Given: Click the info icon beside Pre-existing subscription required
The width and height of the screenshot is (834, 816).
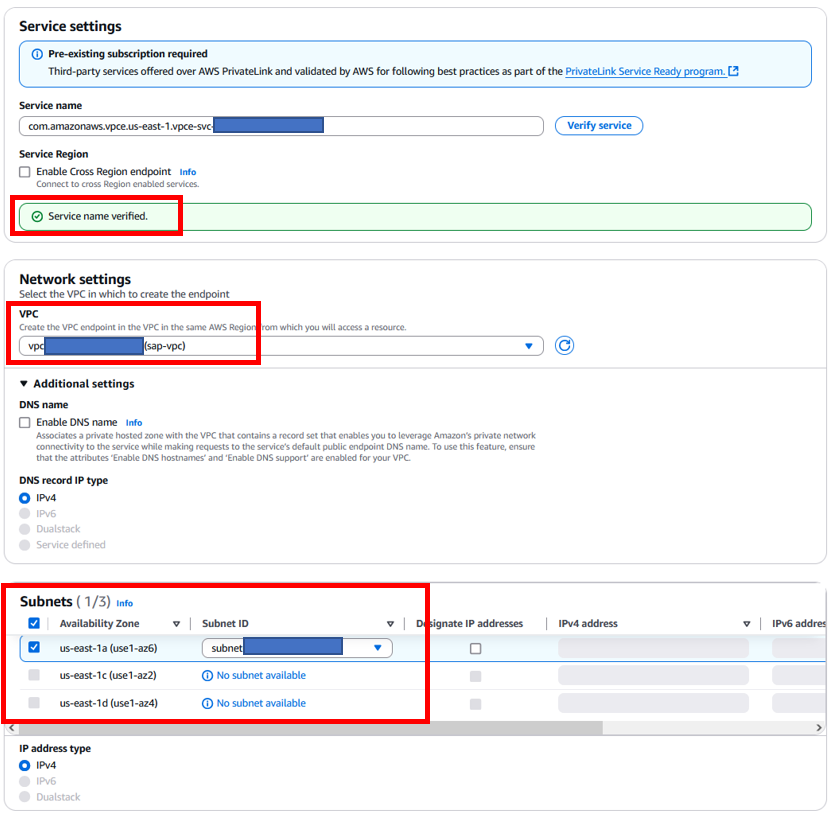Looking at the screenshot, I should coord(37,54).
